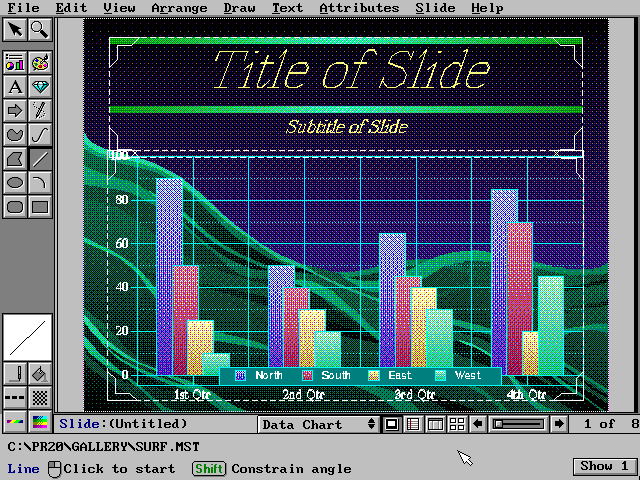Select the square-cornered rectangle tool
640x480 pixels.
coord(40,207)
